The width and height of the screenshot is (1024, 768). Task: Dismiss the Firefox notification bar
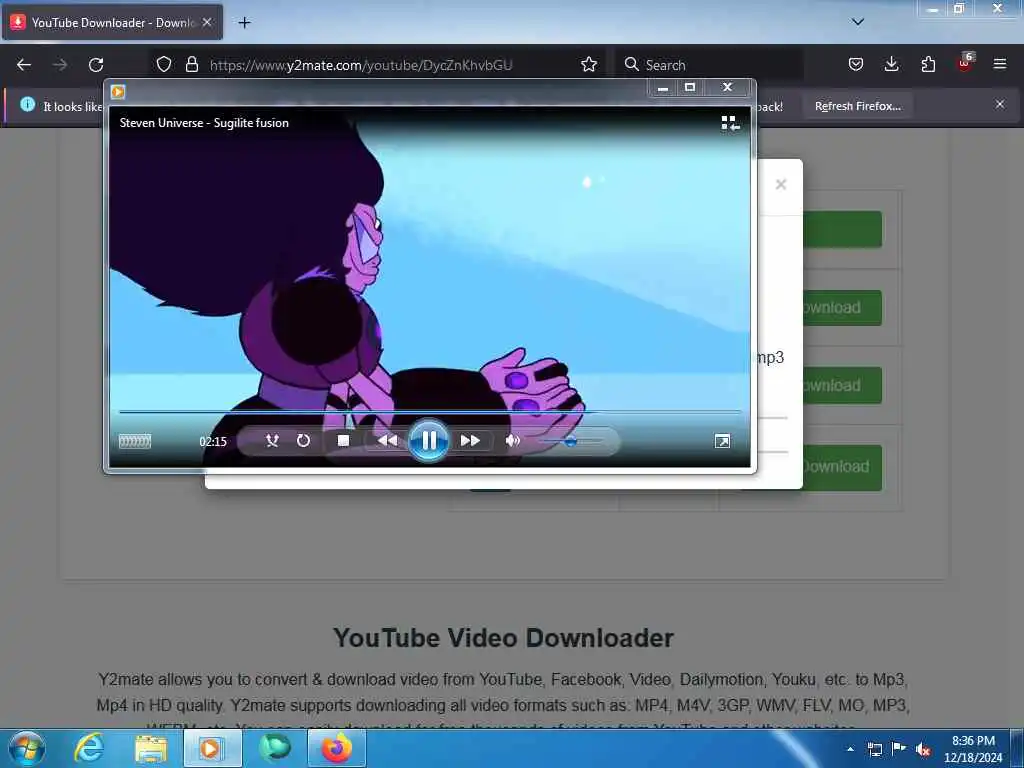1000,104
